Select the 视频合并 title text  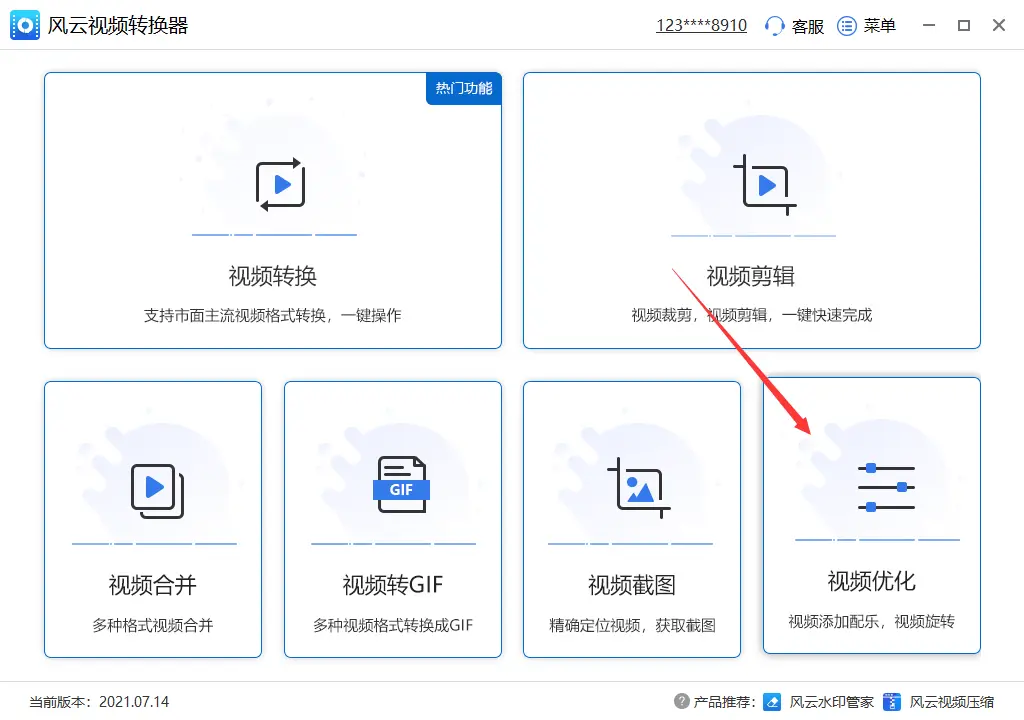coord(153,585)
